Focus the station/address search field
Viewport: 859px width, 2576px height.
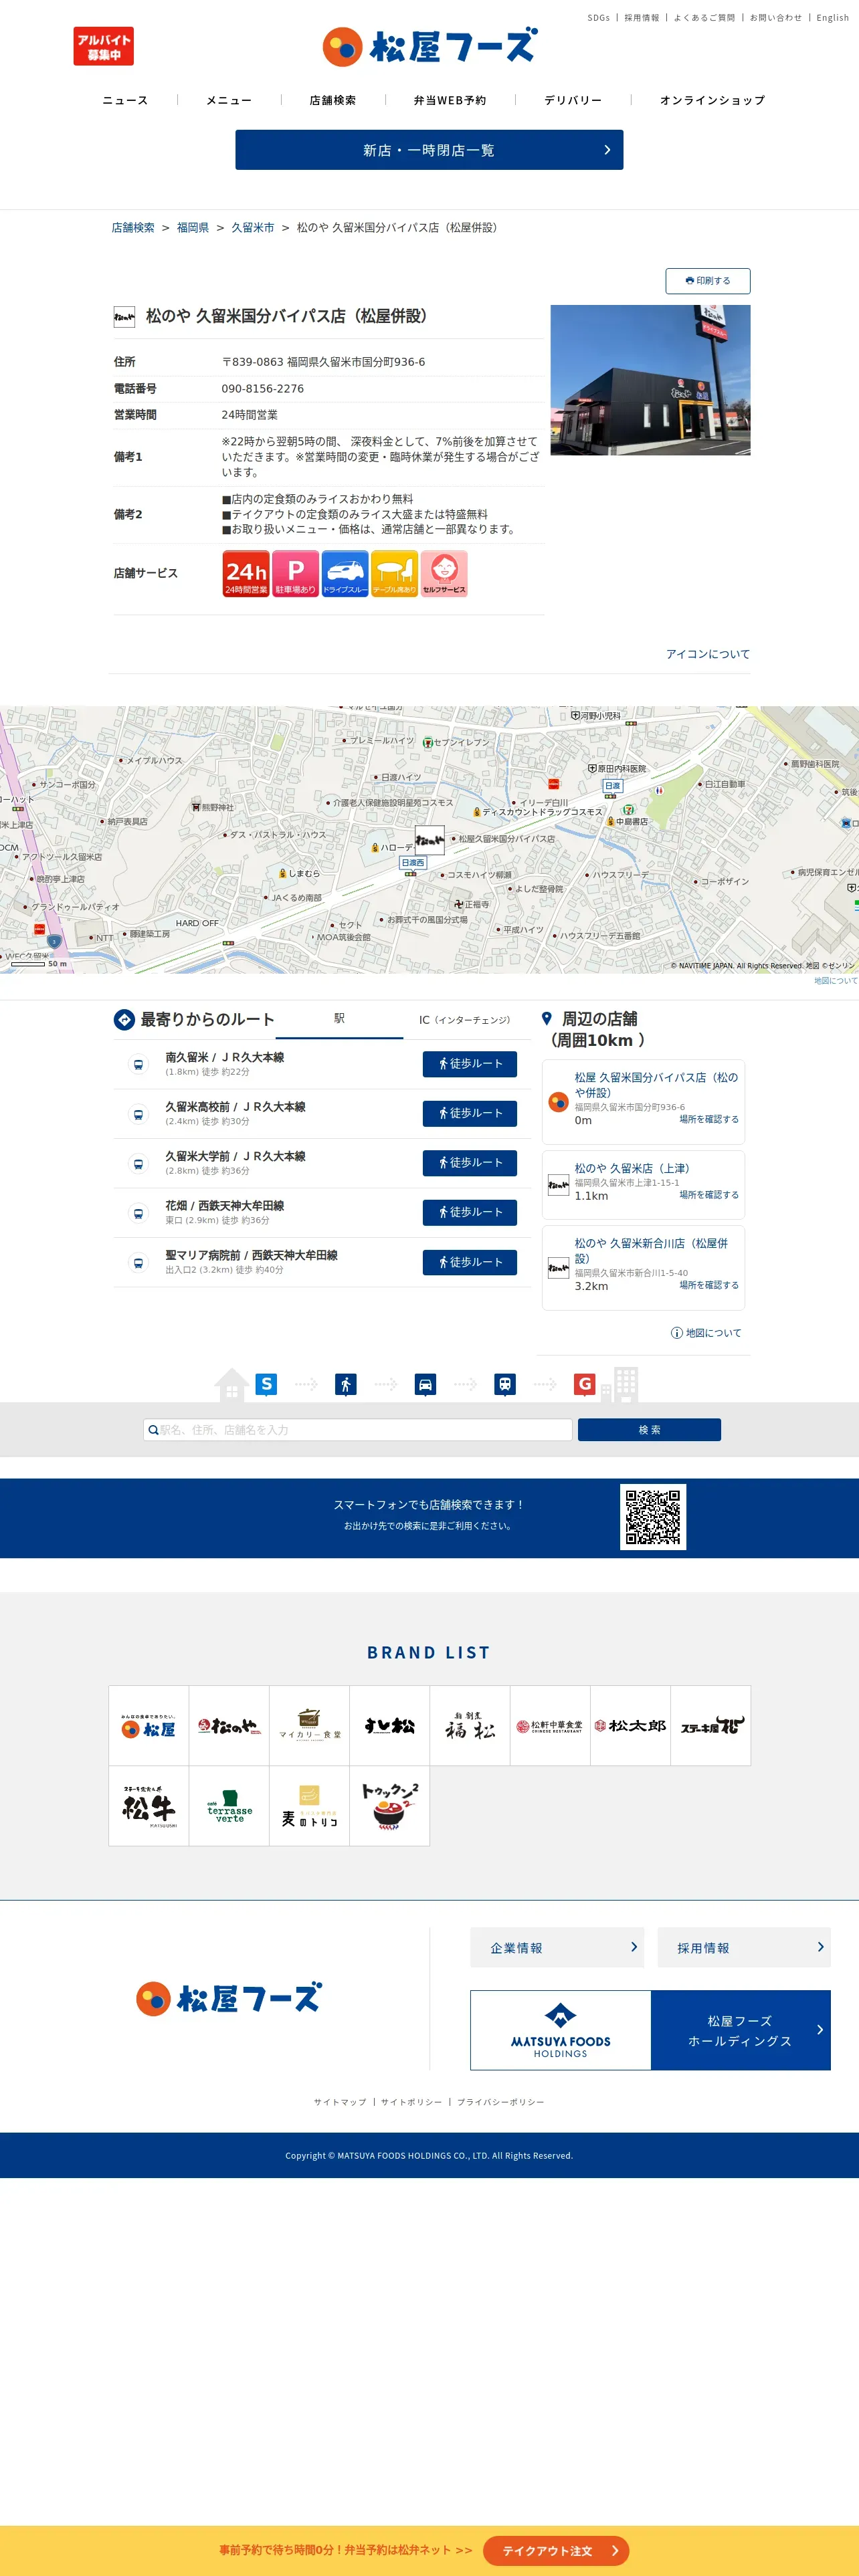[x=358, y=1430]
